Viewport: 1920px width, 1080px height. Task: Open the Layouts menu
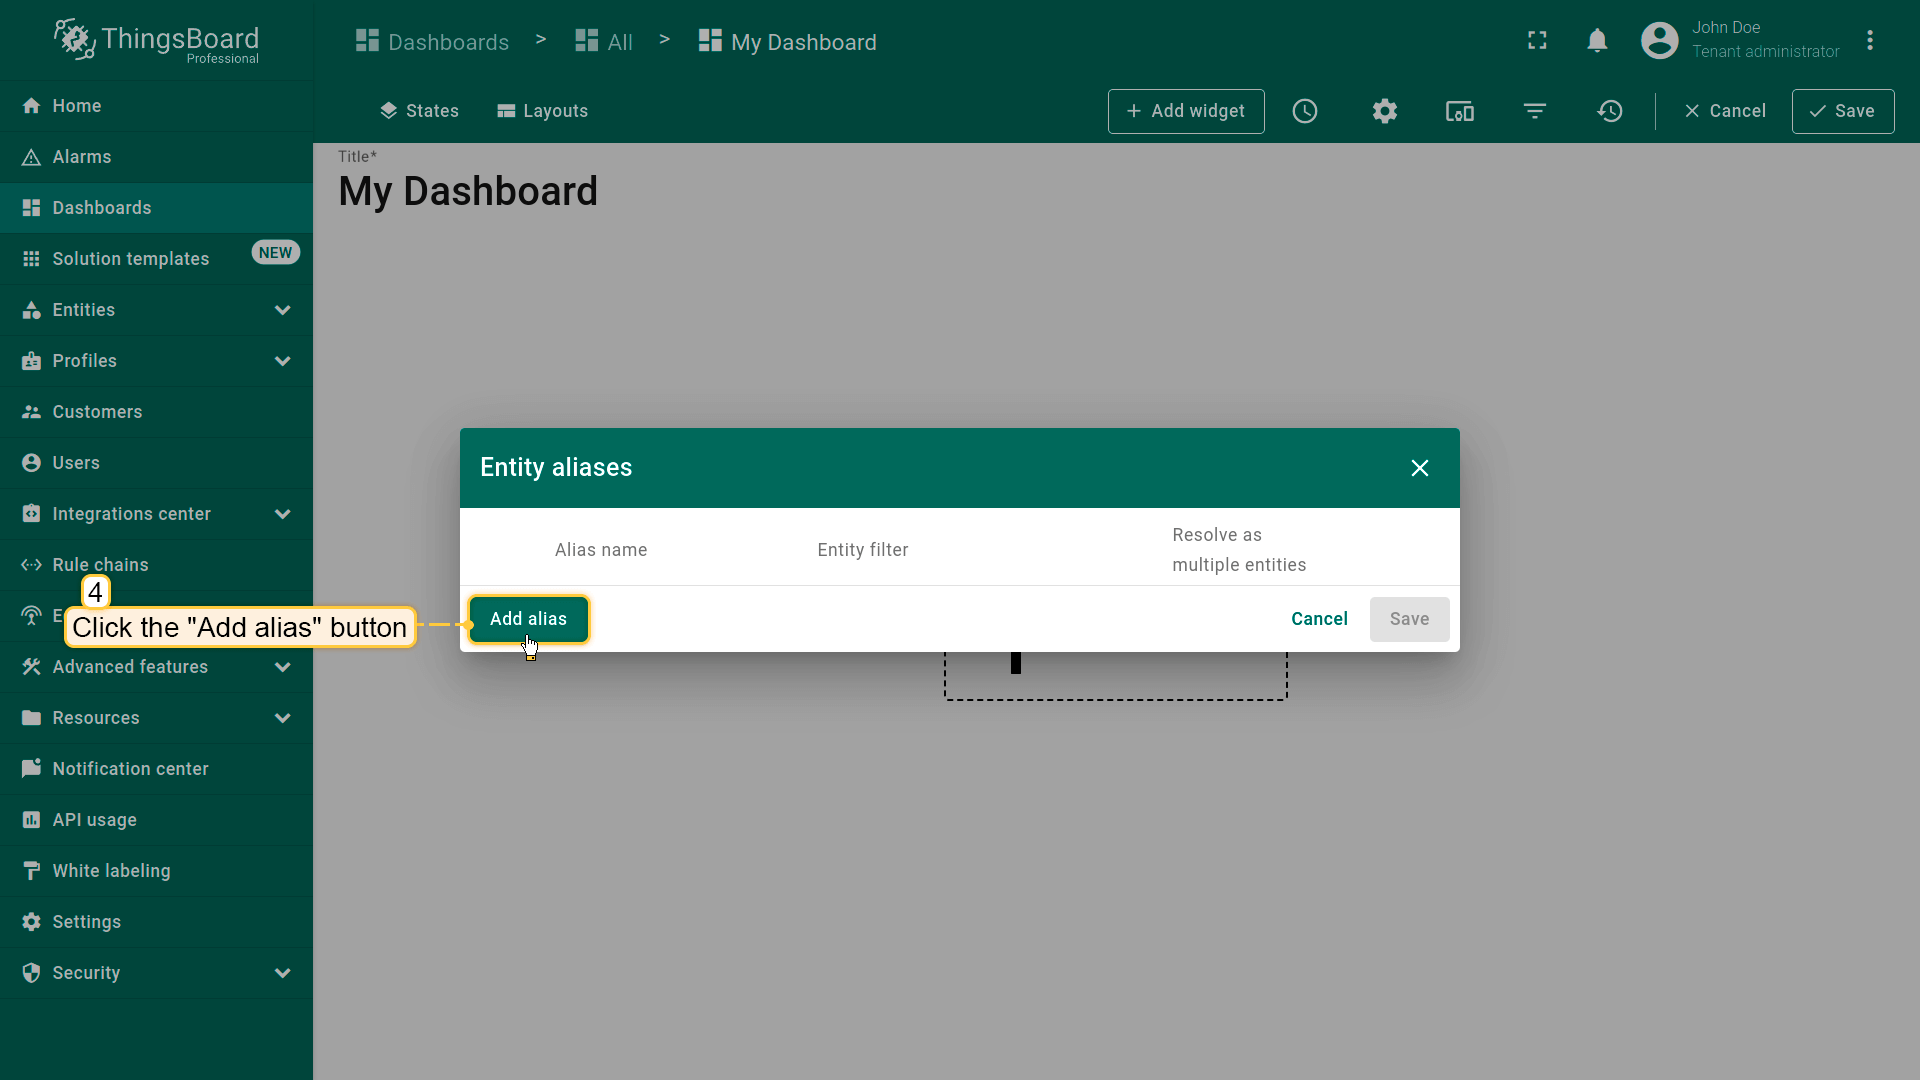(x=542, y=111)
